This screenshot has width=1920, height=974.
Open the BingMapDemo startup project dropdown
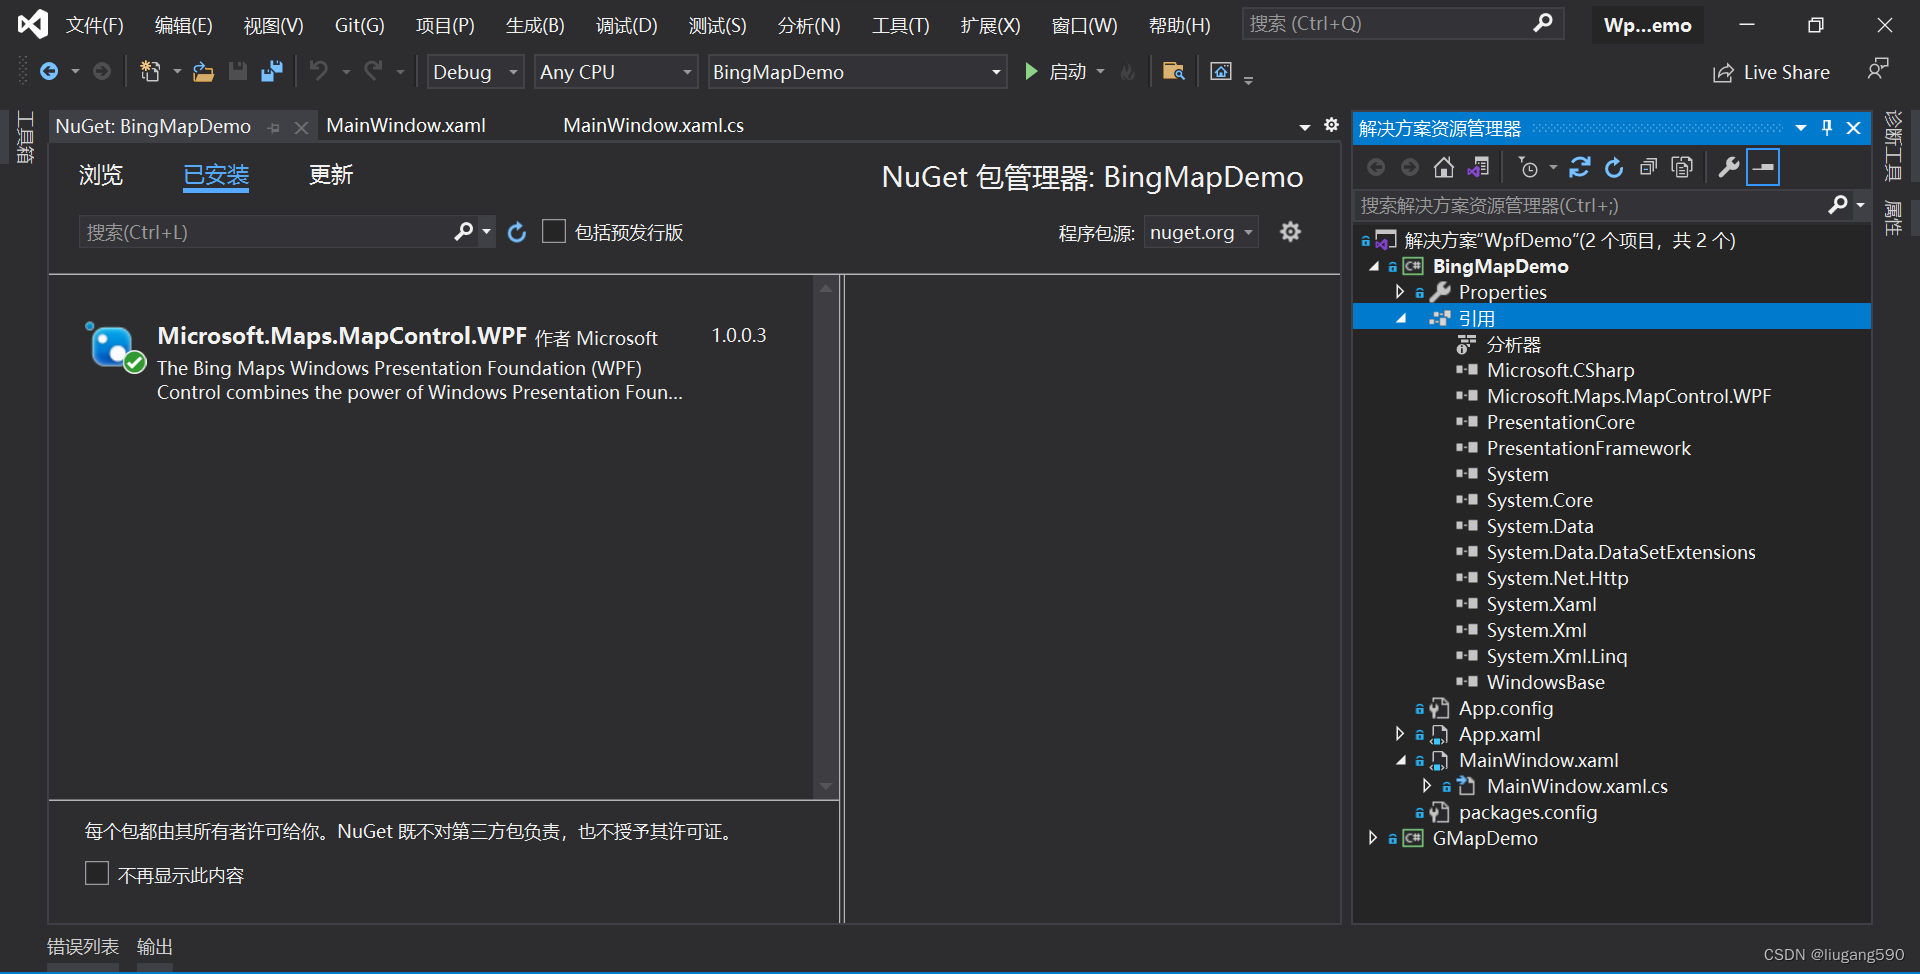click(x=857, y=72)
